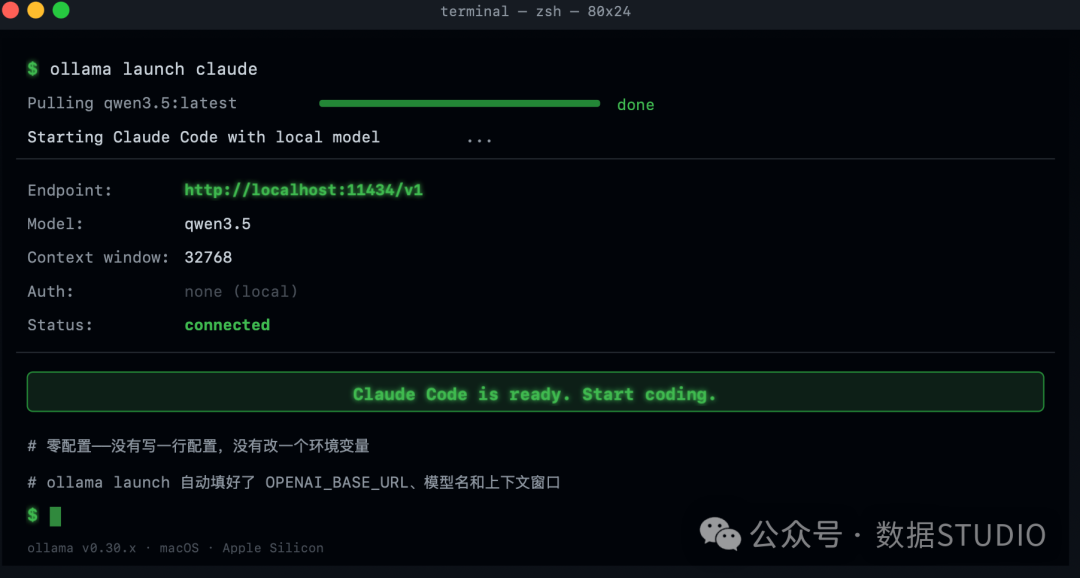The image size is (1080, 578).
Task: Click the "Model:" label
Action: pyautogui.click(x=55, y=224)
